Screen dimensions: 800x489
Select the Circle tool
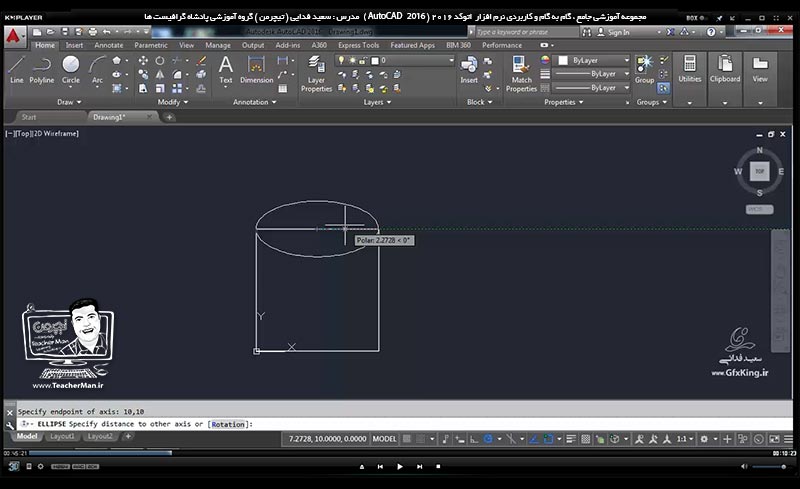click(x=70, y=70)
